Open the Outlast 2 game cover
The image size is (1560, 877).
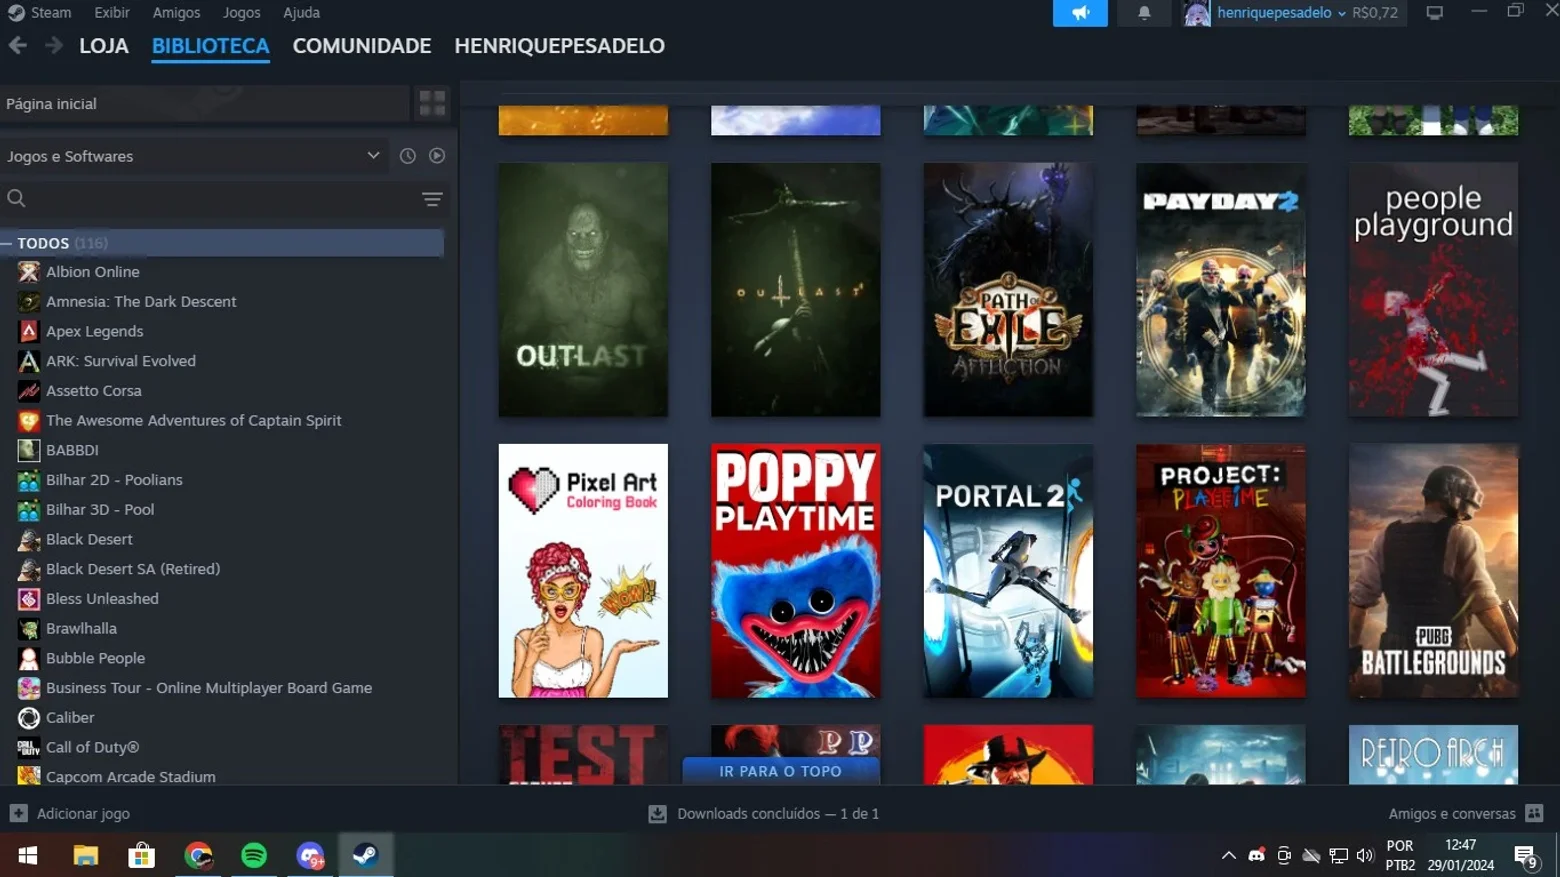tap(796, 290)
